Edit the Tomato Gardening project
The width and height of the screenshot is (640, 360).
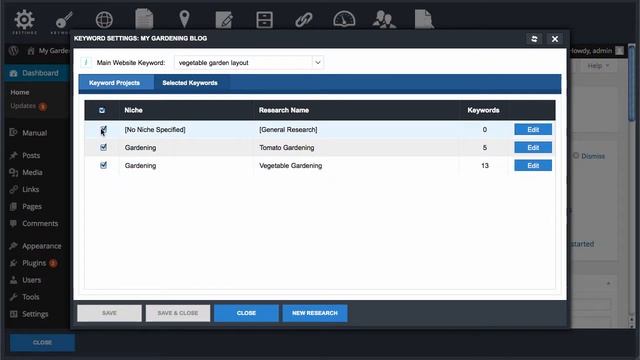tap(533, 147)
